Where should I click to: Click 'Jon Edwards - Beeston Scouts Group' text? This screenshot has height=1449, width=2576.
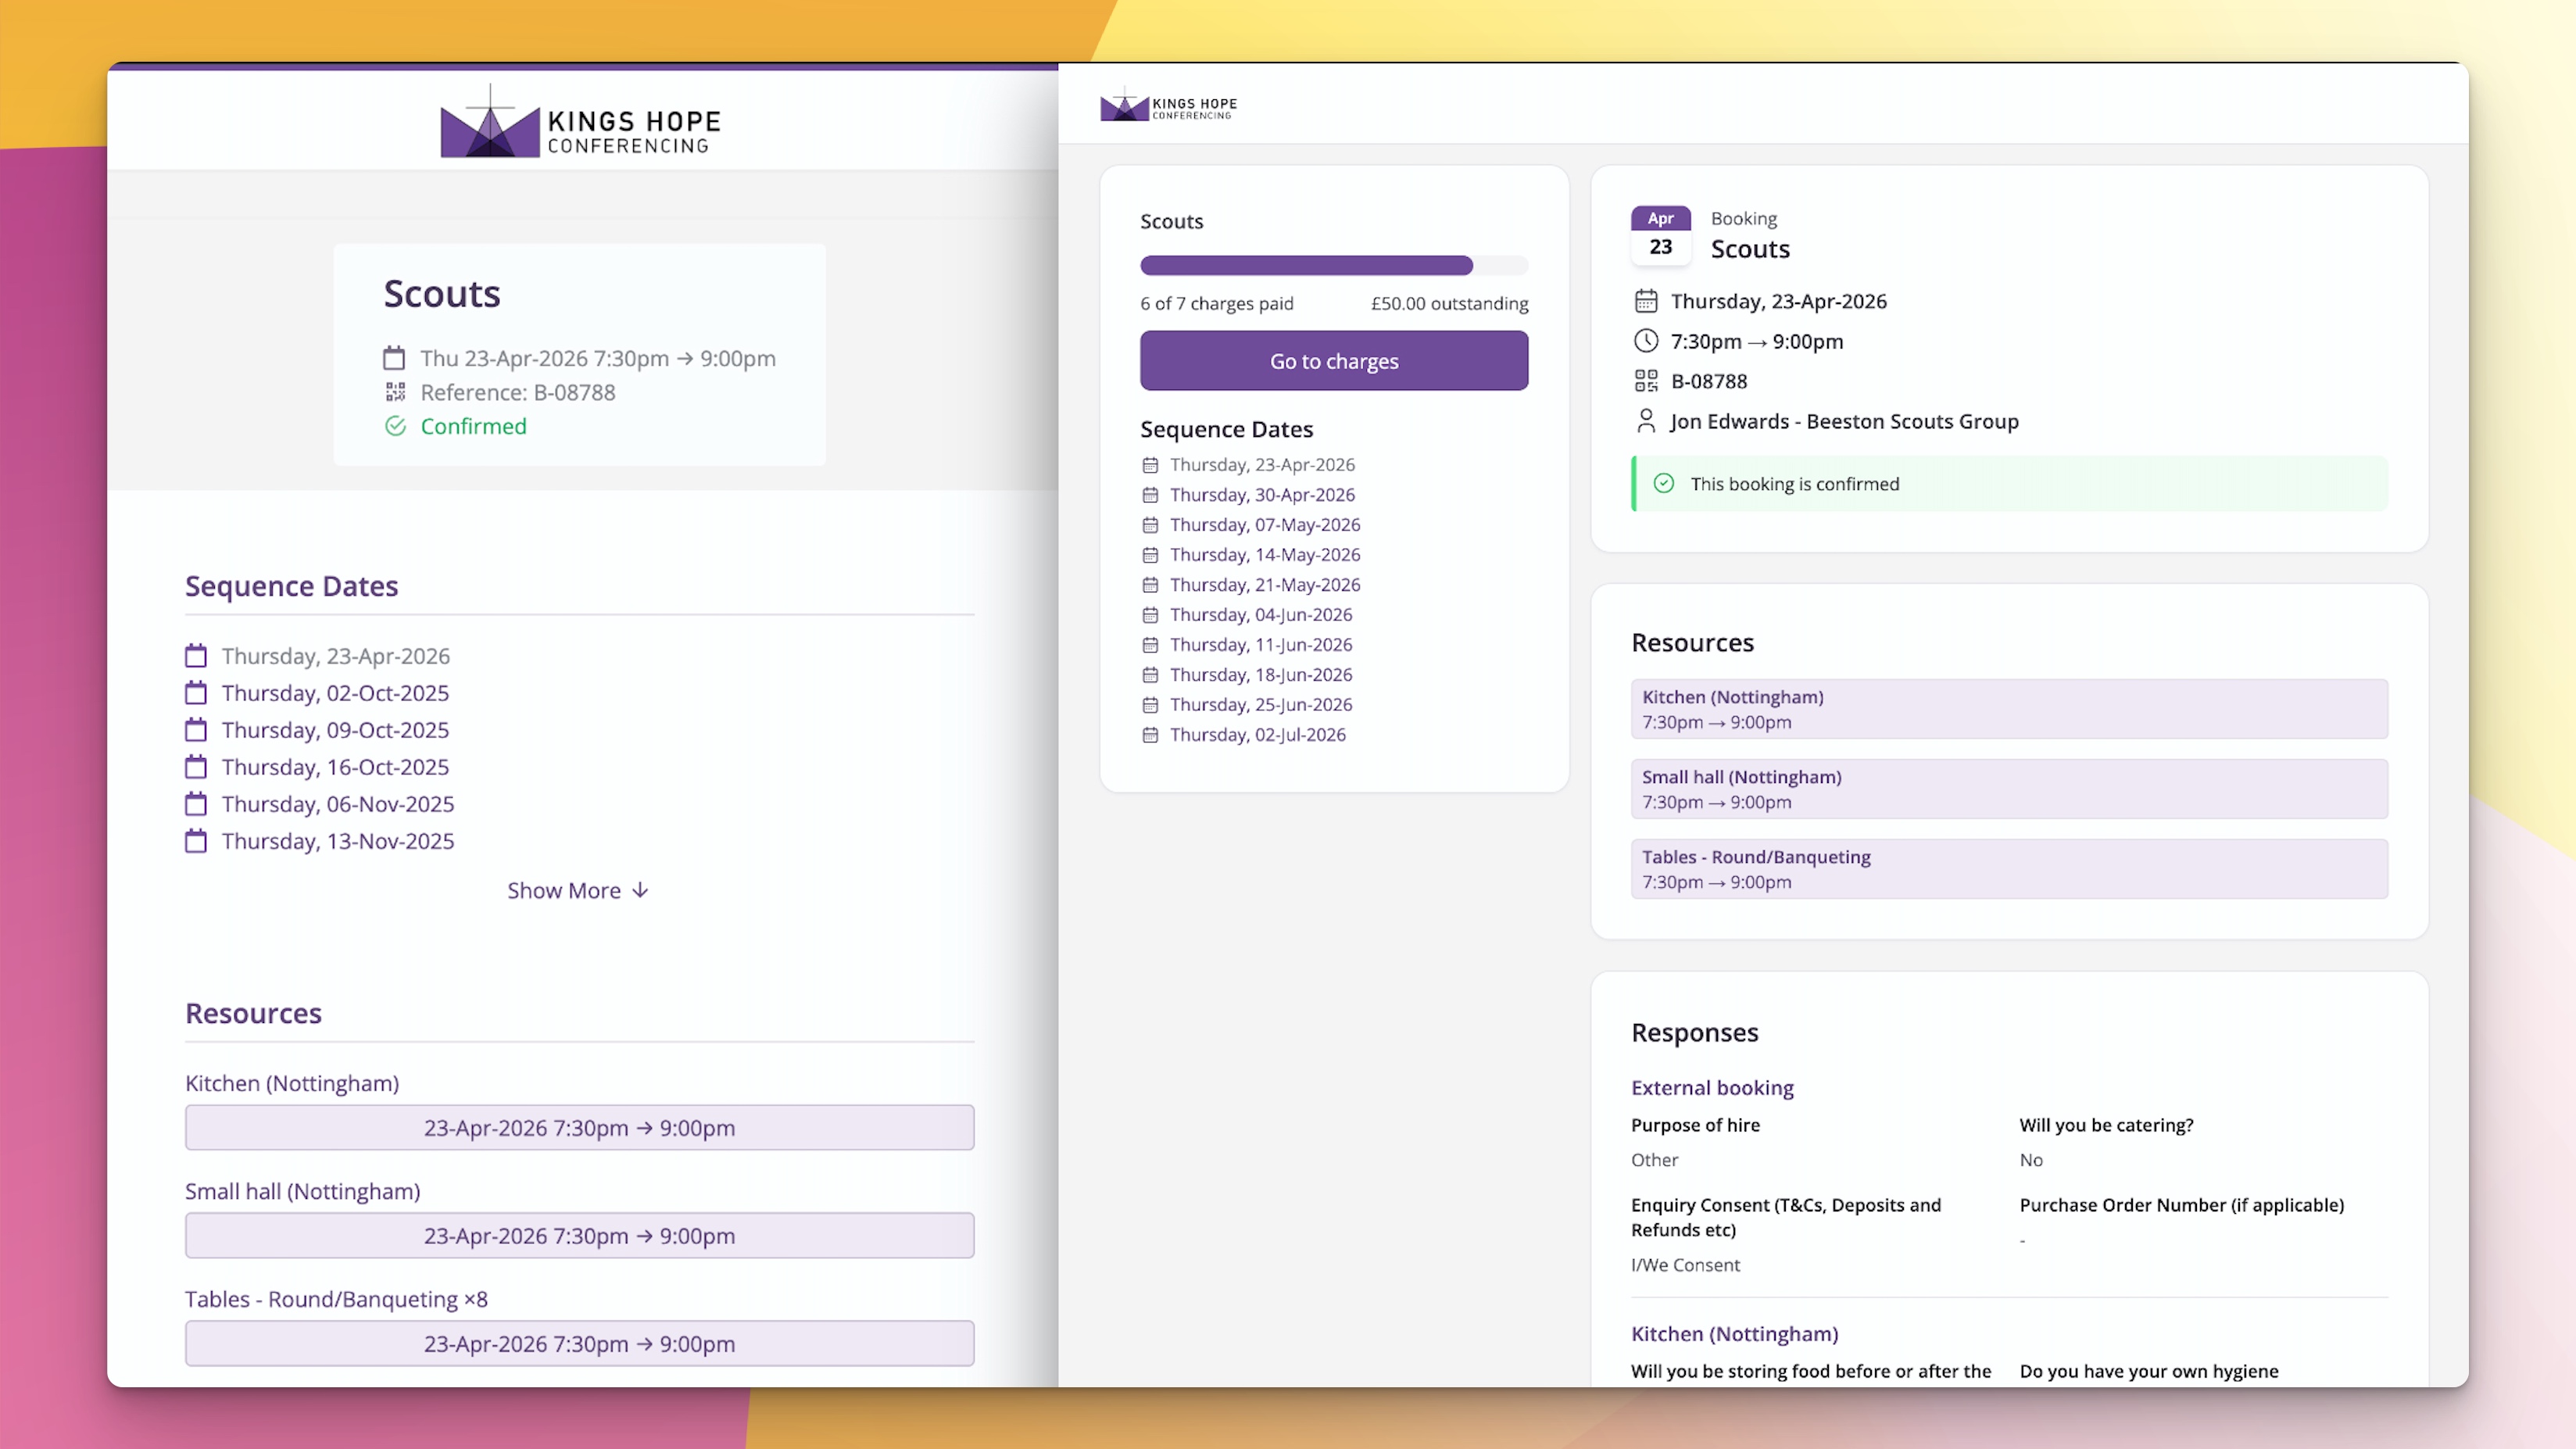1844,421
